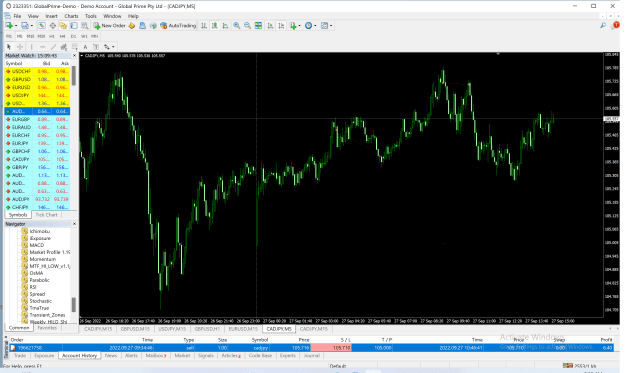Toggle the Terminal panel toolbar icon
625x373 pixels.
[x=74, y=26]
